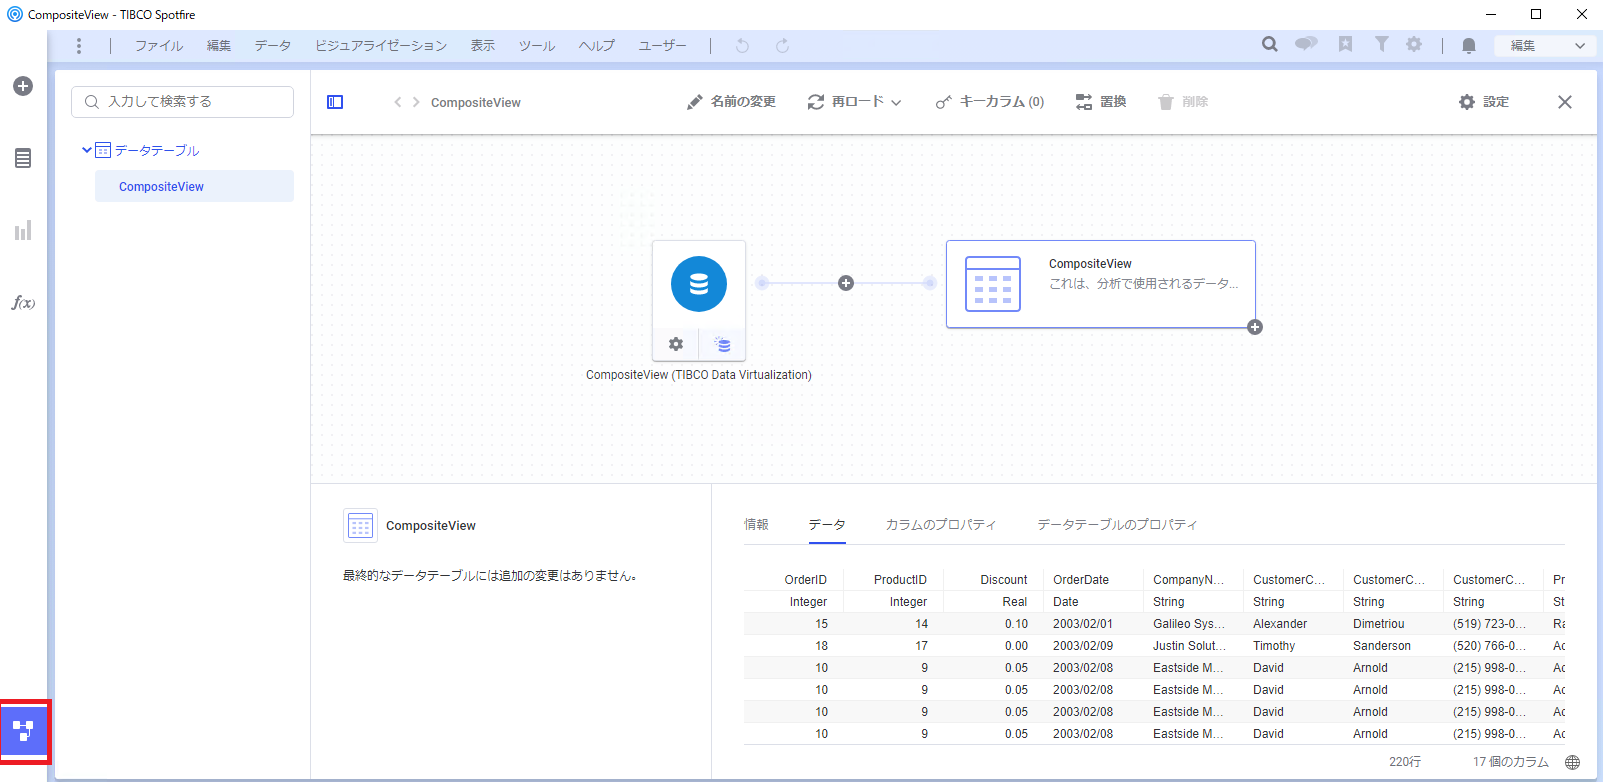Click the 置換 replace button
This screenshot has height=782, width=1603.
pos(1101,102)
